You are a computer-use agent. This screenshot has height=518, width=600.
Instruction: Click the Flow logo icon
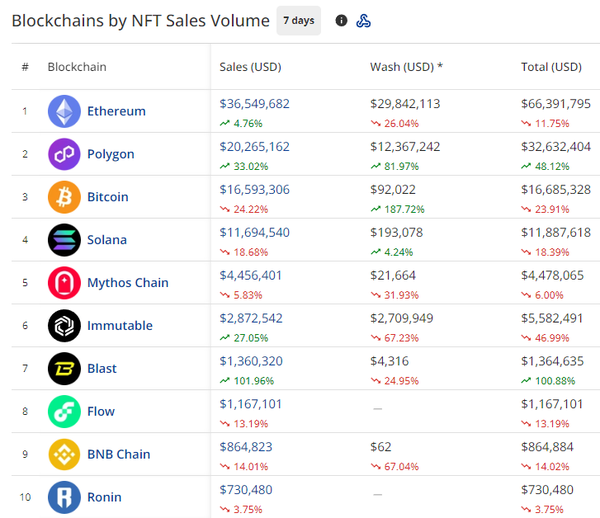point(64,411)
